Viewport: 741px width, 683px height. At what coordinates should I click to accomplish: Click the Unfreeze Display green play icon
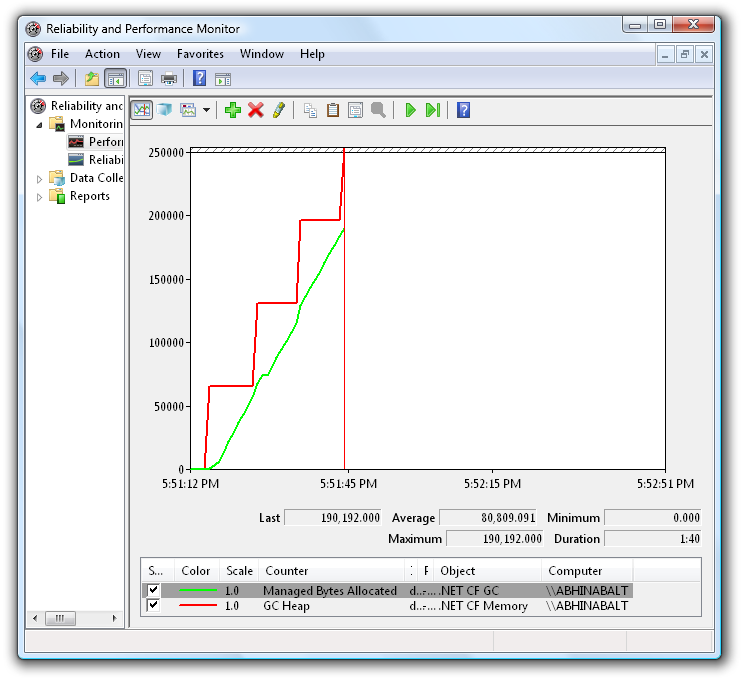pyautogui.click(x=410, y=110)
